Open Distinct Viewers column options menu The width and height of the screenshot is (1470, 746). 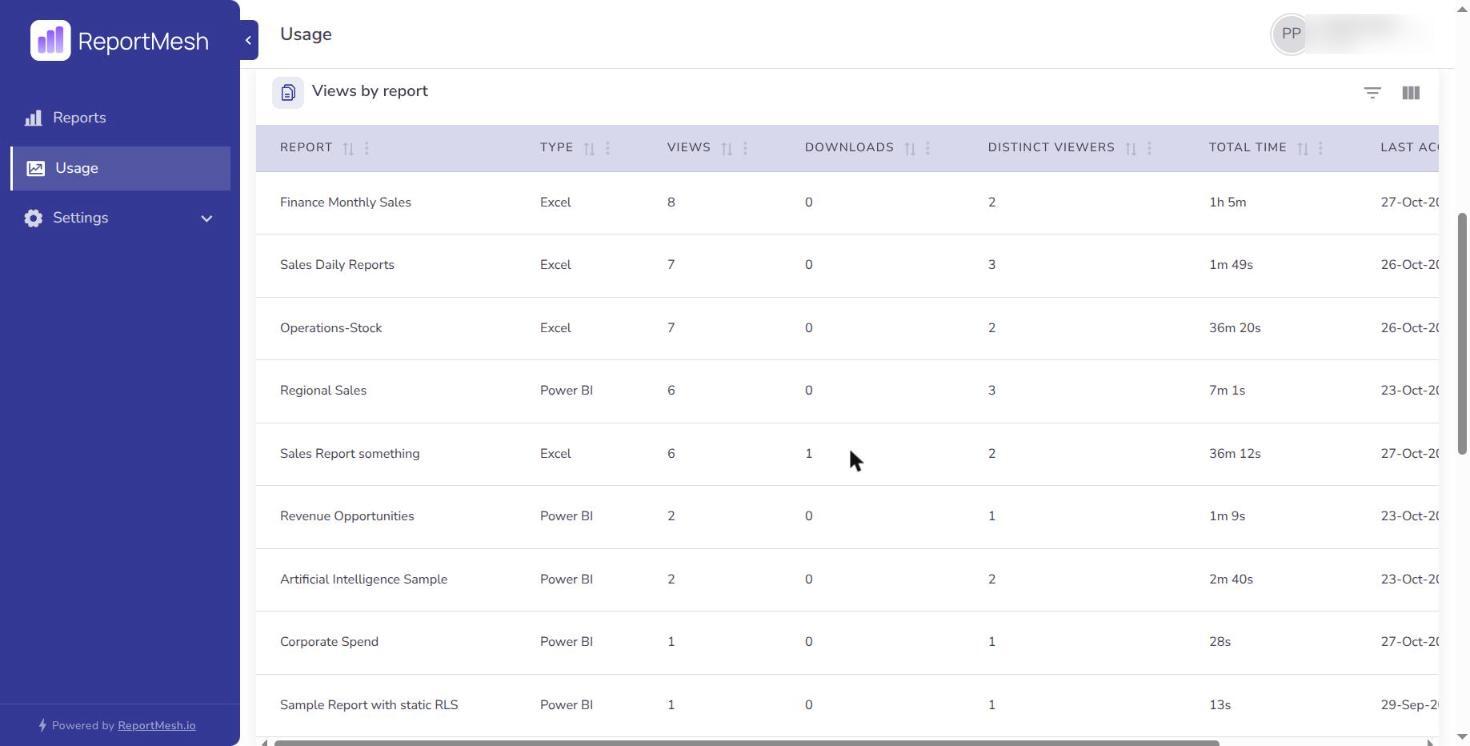1149,148
